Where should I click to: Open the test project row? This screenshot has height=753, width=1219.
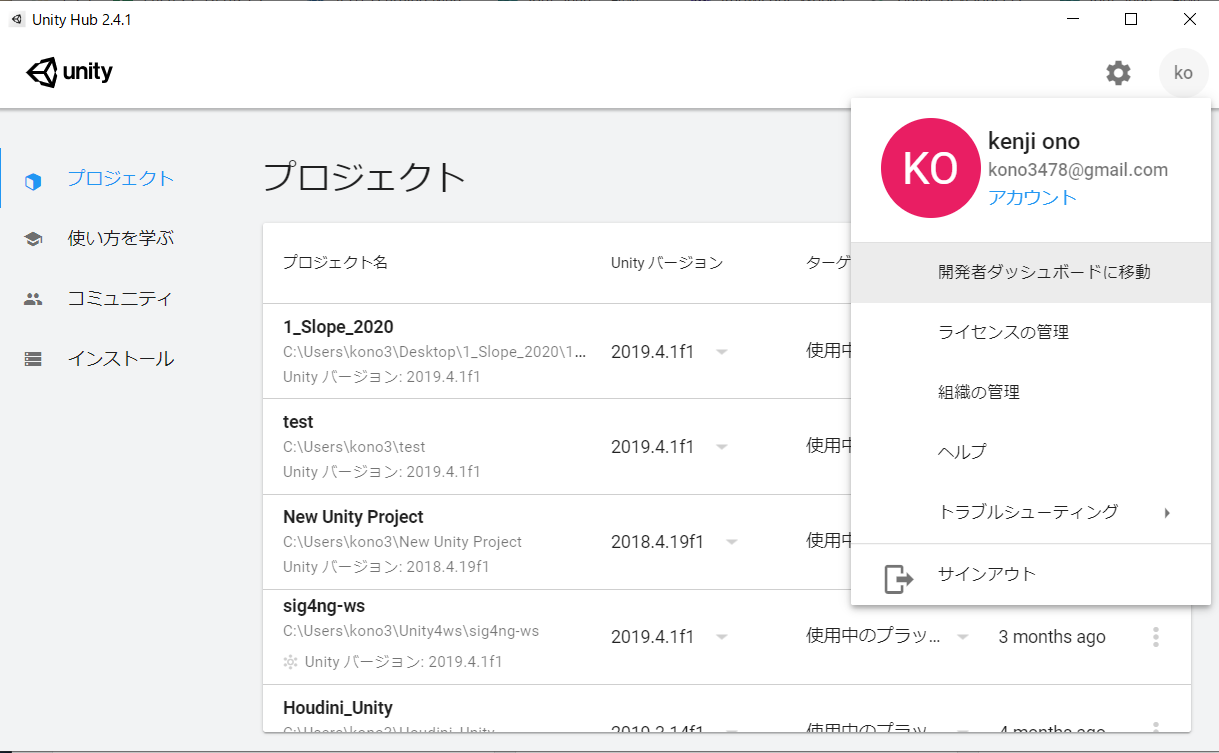298,422
